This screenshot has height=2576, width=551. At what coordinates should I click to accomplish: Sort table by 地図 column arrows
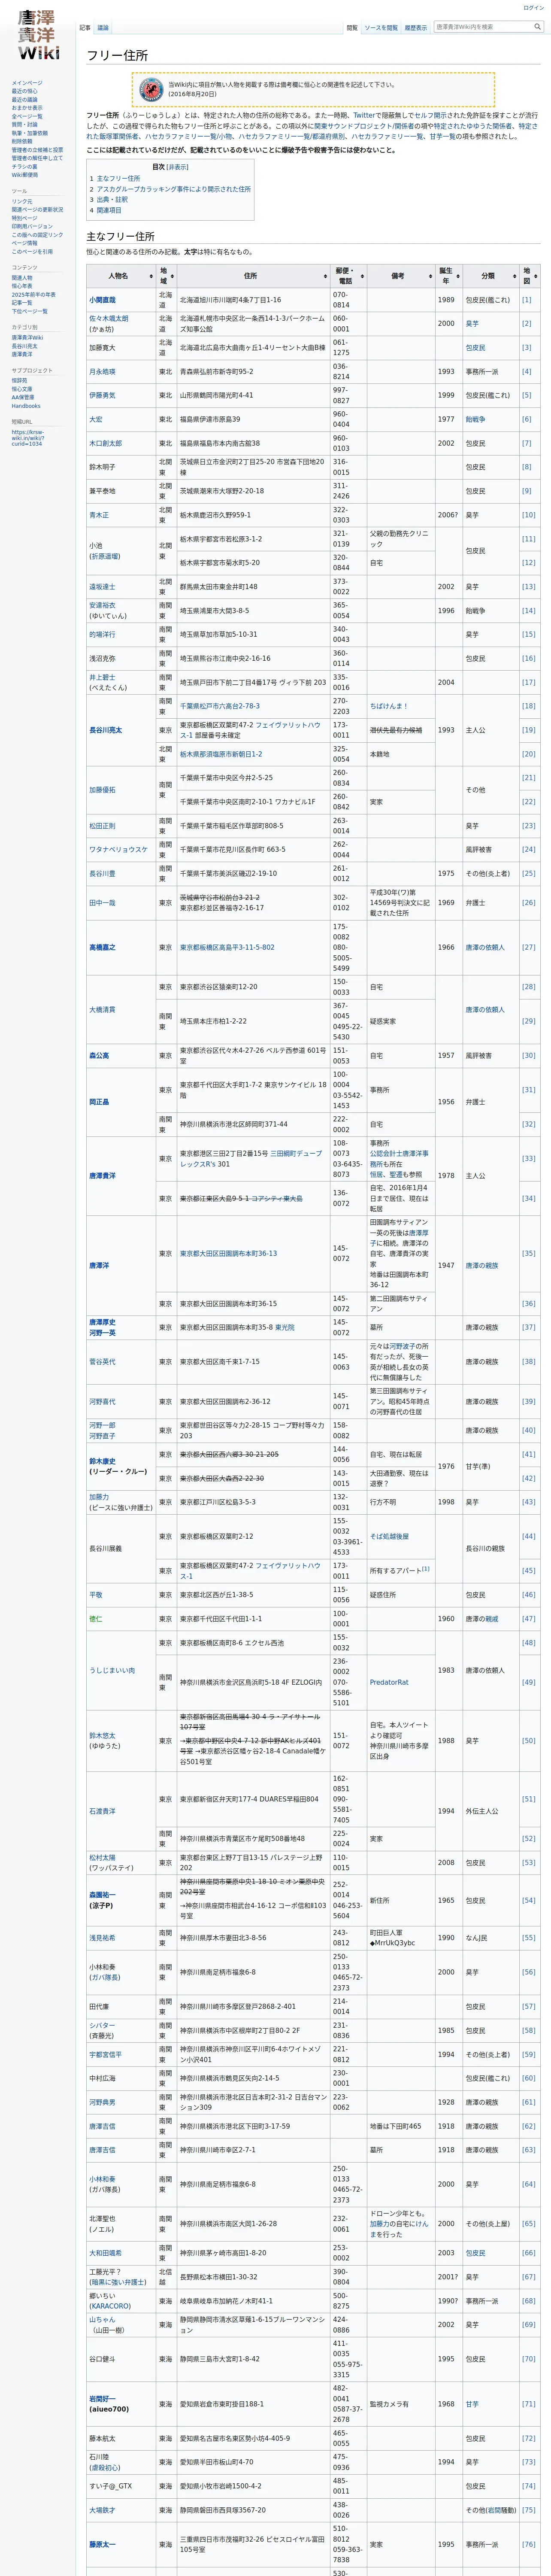(535, 276)
